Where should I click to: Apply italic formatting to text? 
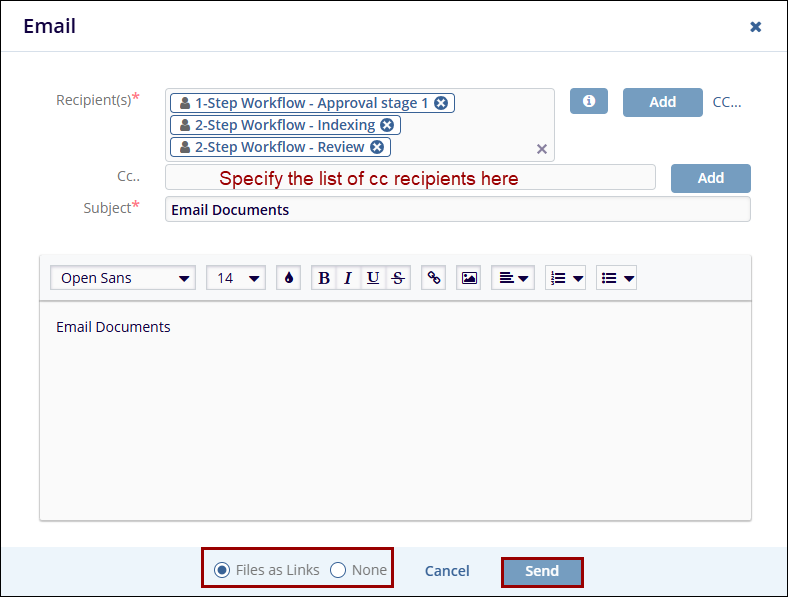tap(348, 278)
